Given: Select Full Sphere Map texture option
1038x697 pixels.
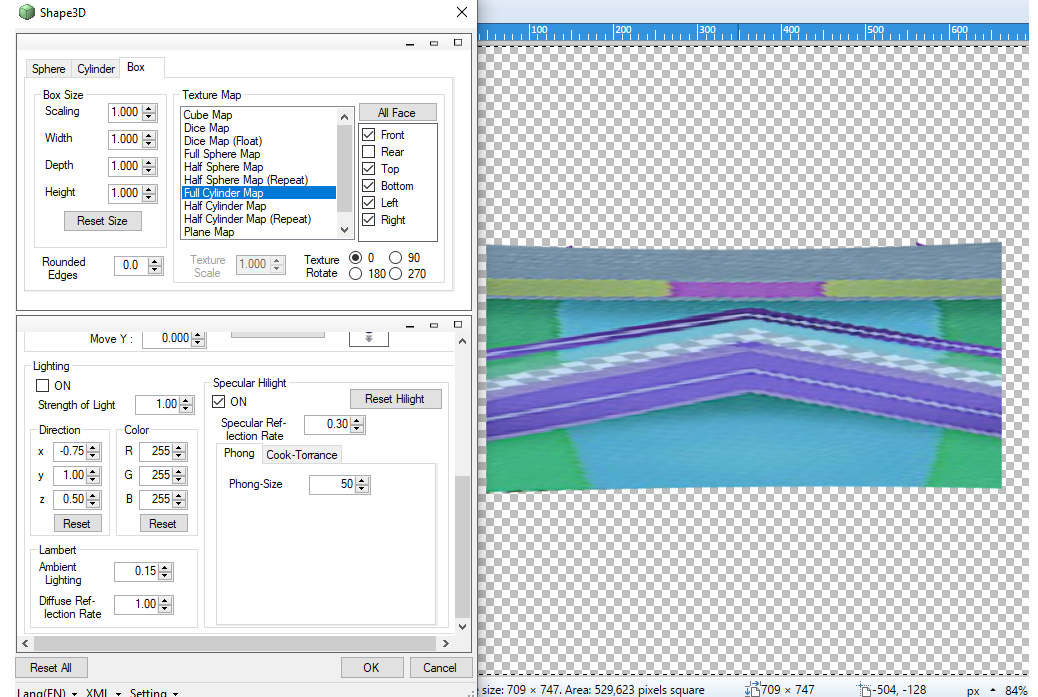Looking at the screenshot, I should click(222, 154).
